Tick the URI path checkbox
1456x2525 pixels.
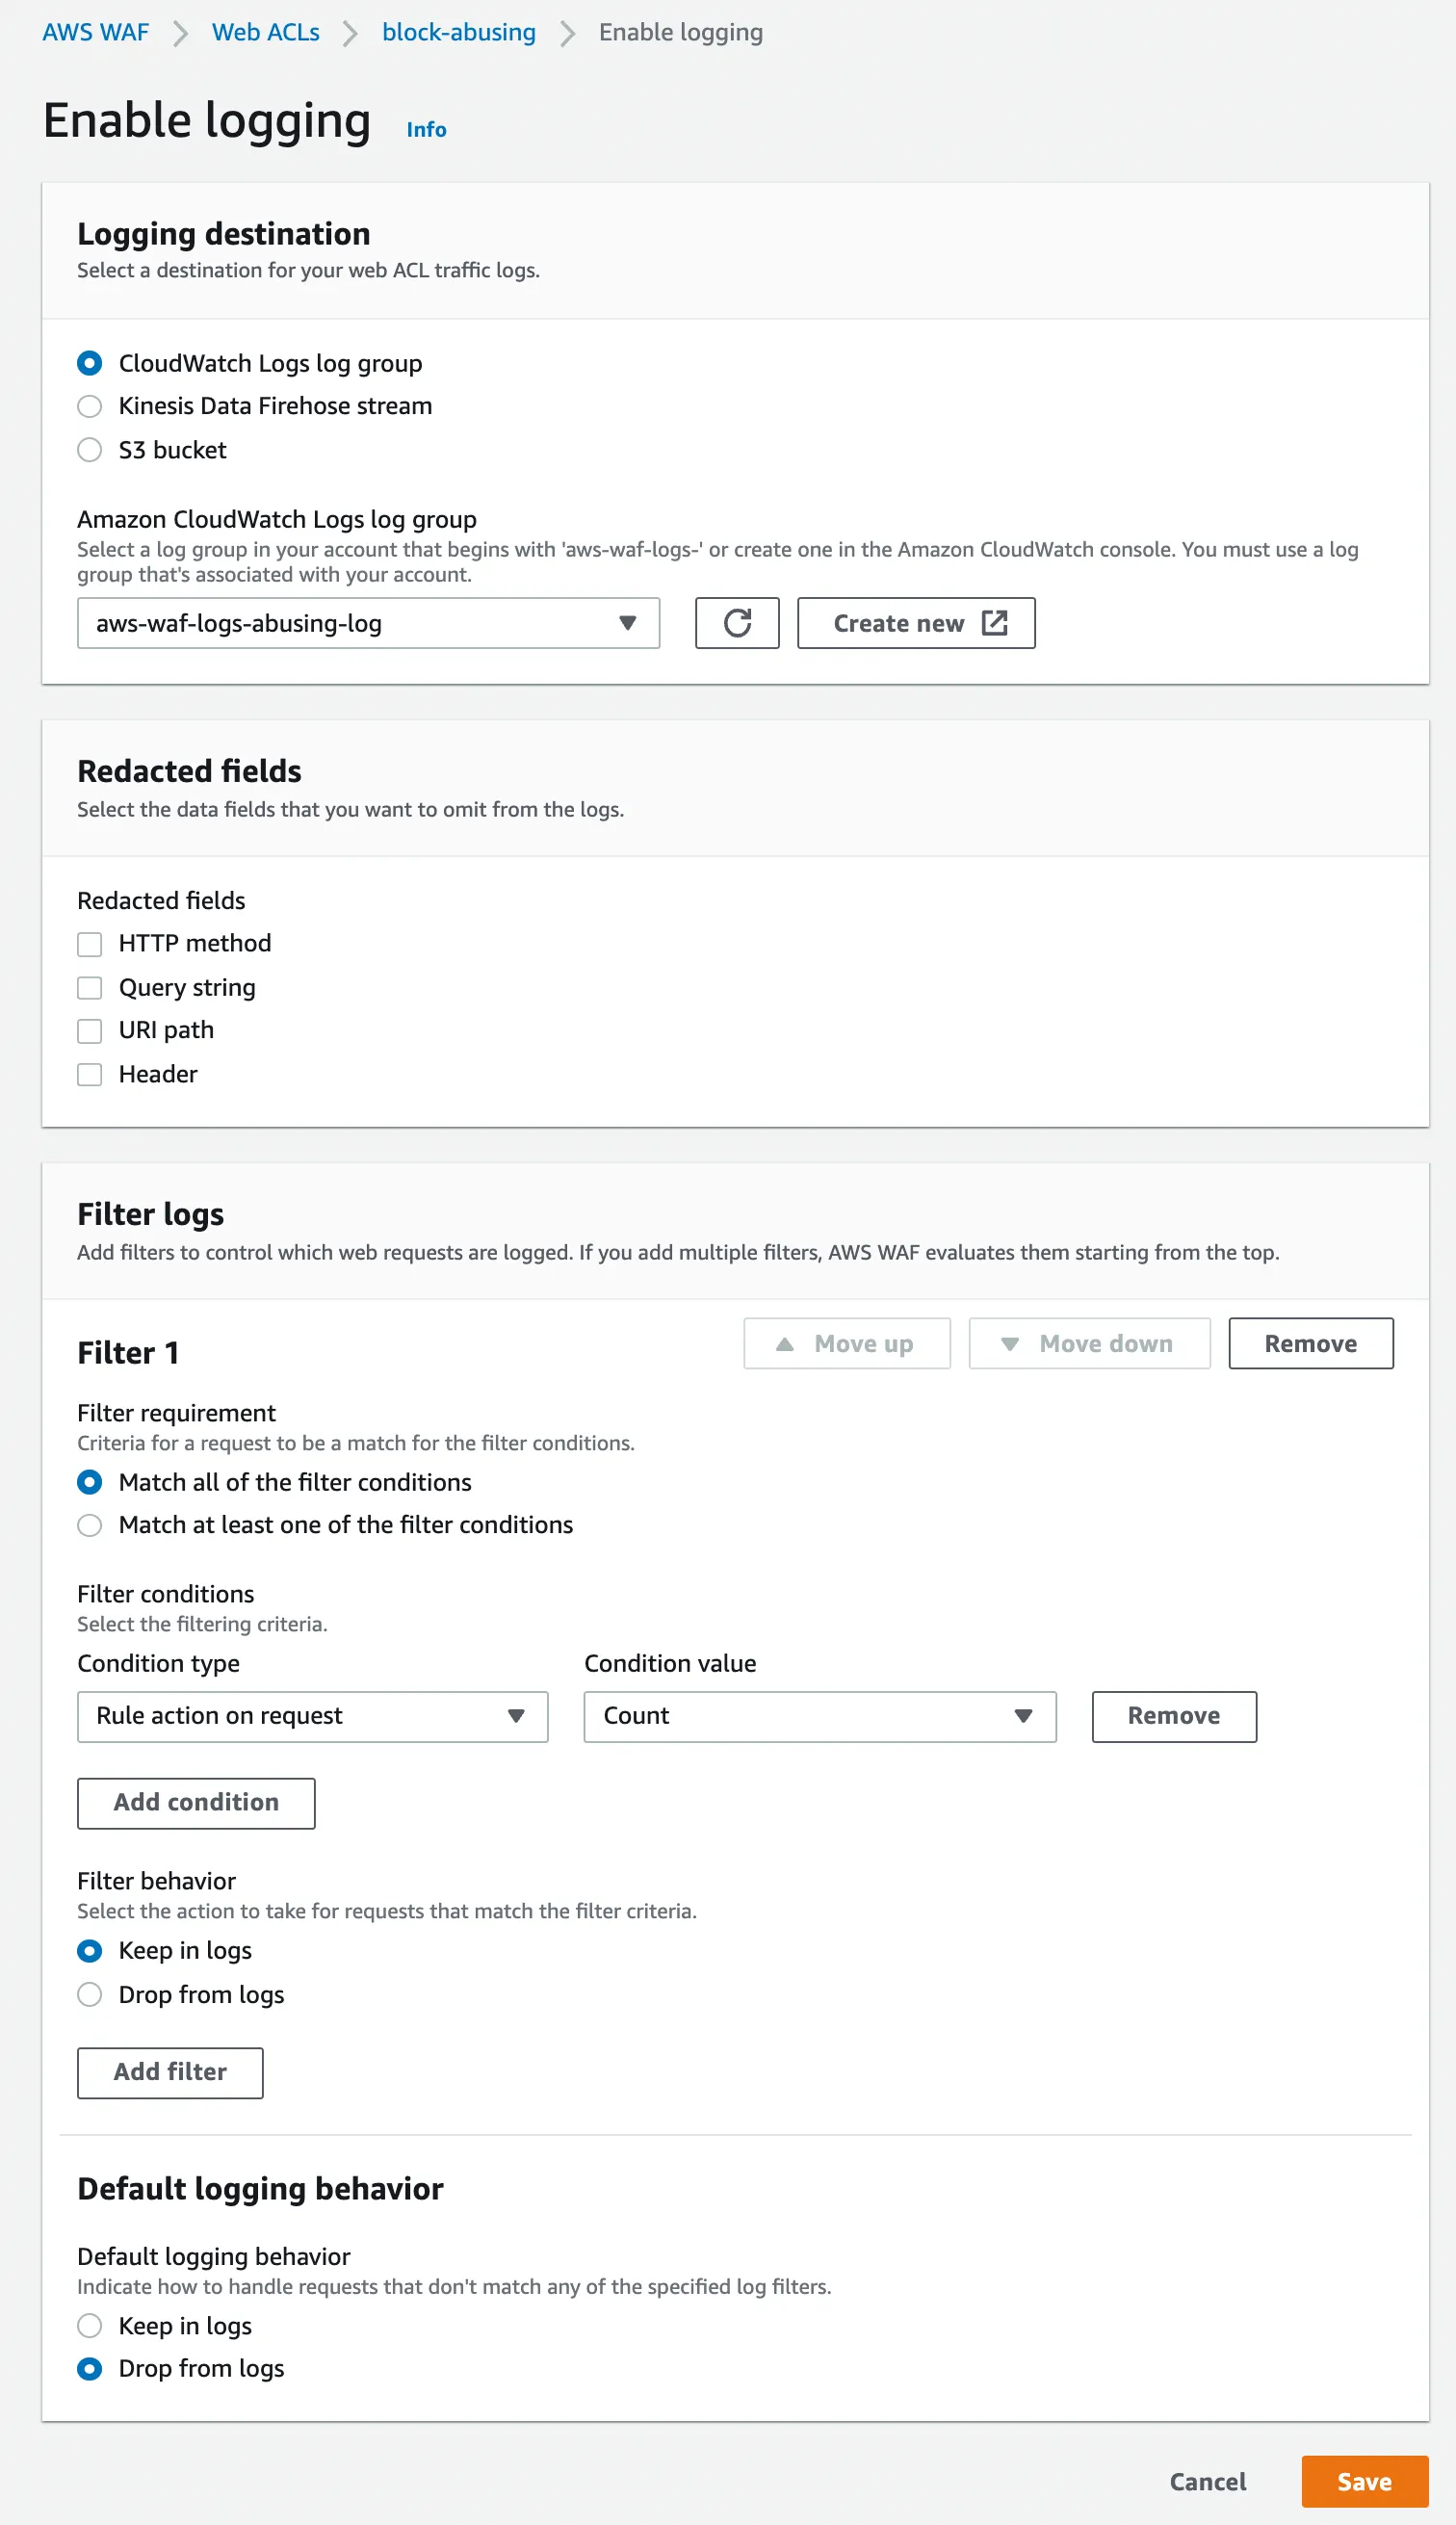[x=90, y=1031]
